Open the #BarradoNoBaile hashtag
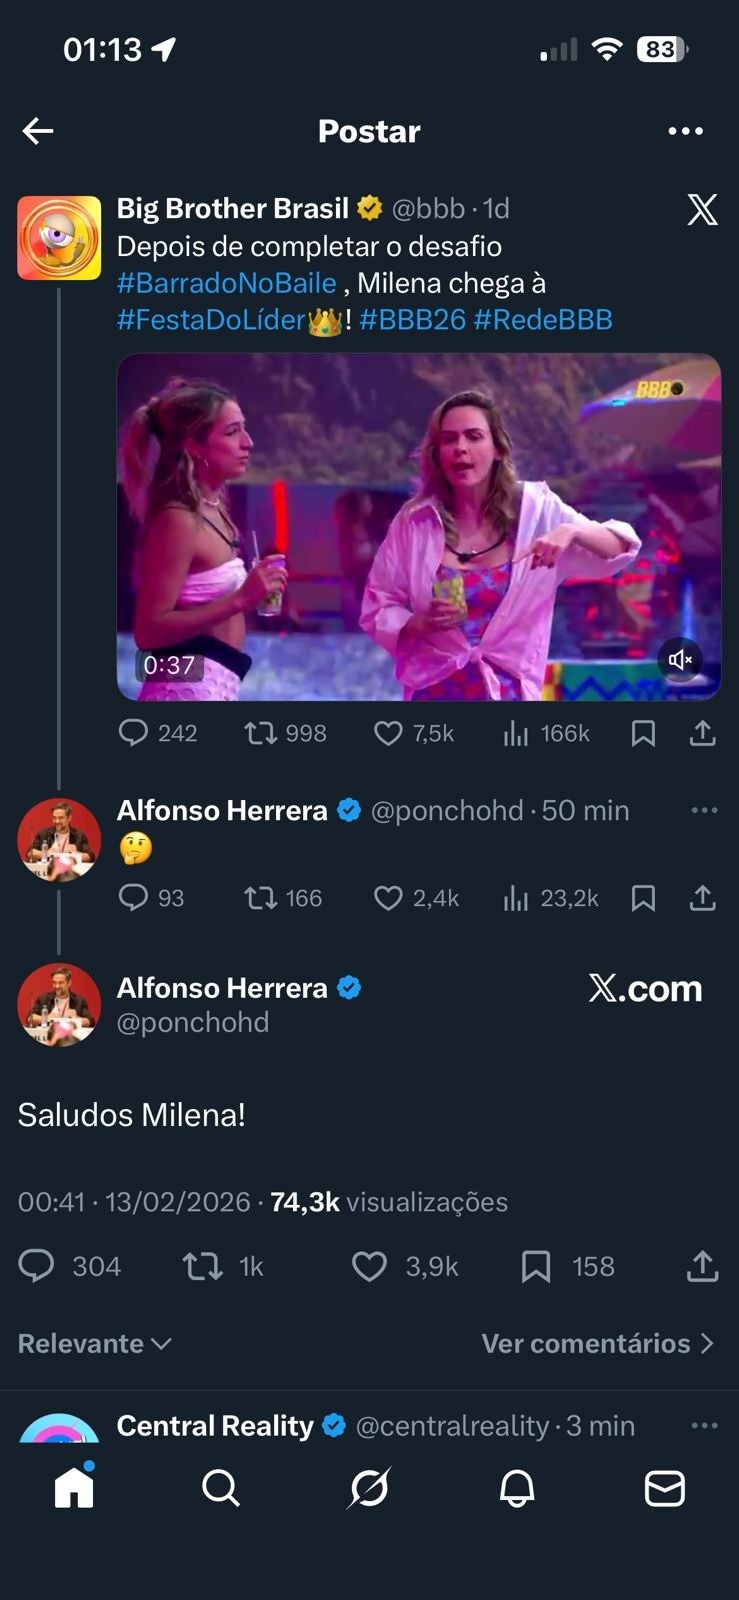 click(x=226, y=283)
